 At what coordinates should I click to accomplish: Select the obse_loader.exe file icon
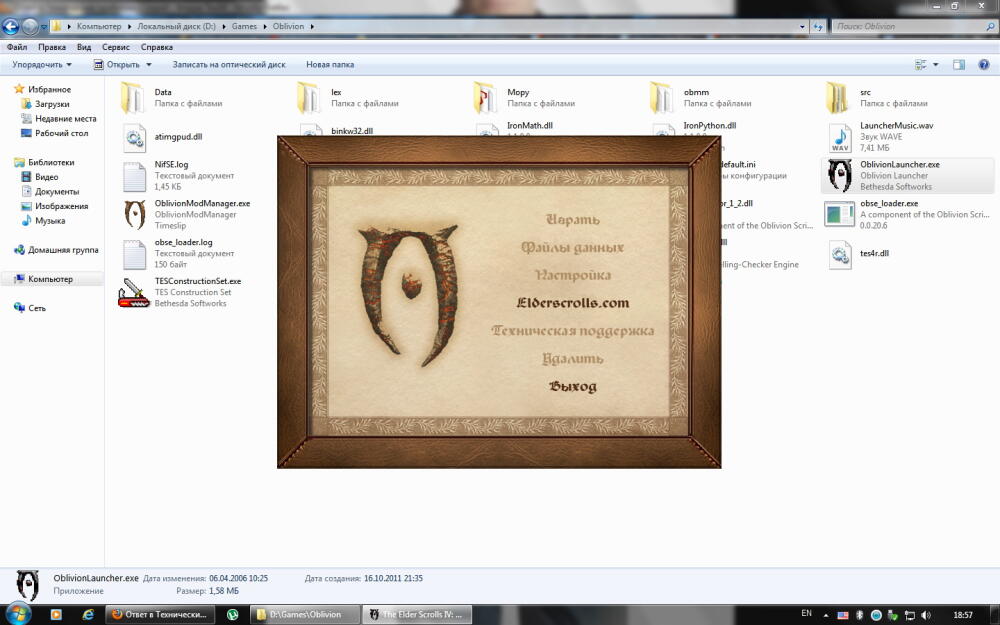pos(839,214)
